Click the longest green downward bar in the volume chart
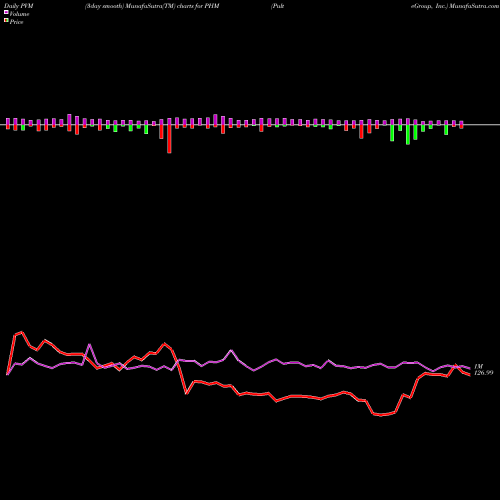This screenshot has height=500, width=500. coord(408,135)
